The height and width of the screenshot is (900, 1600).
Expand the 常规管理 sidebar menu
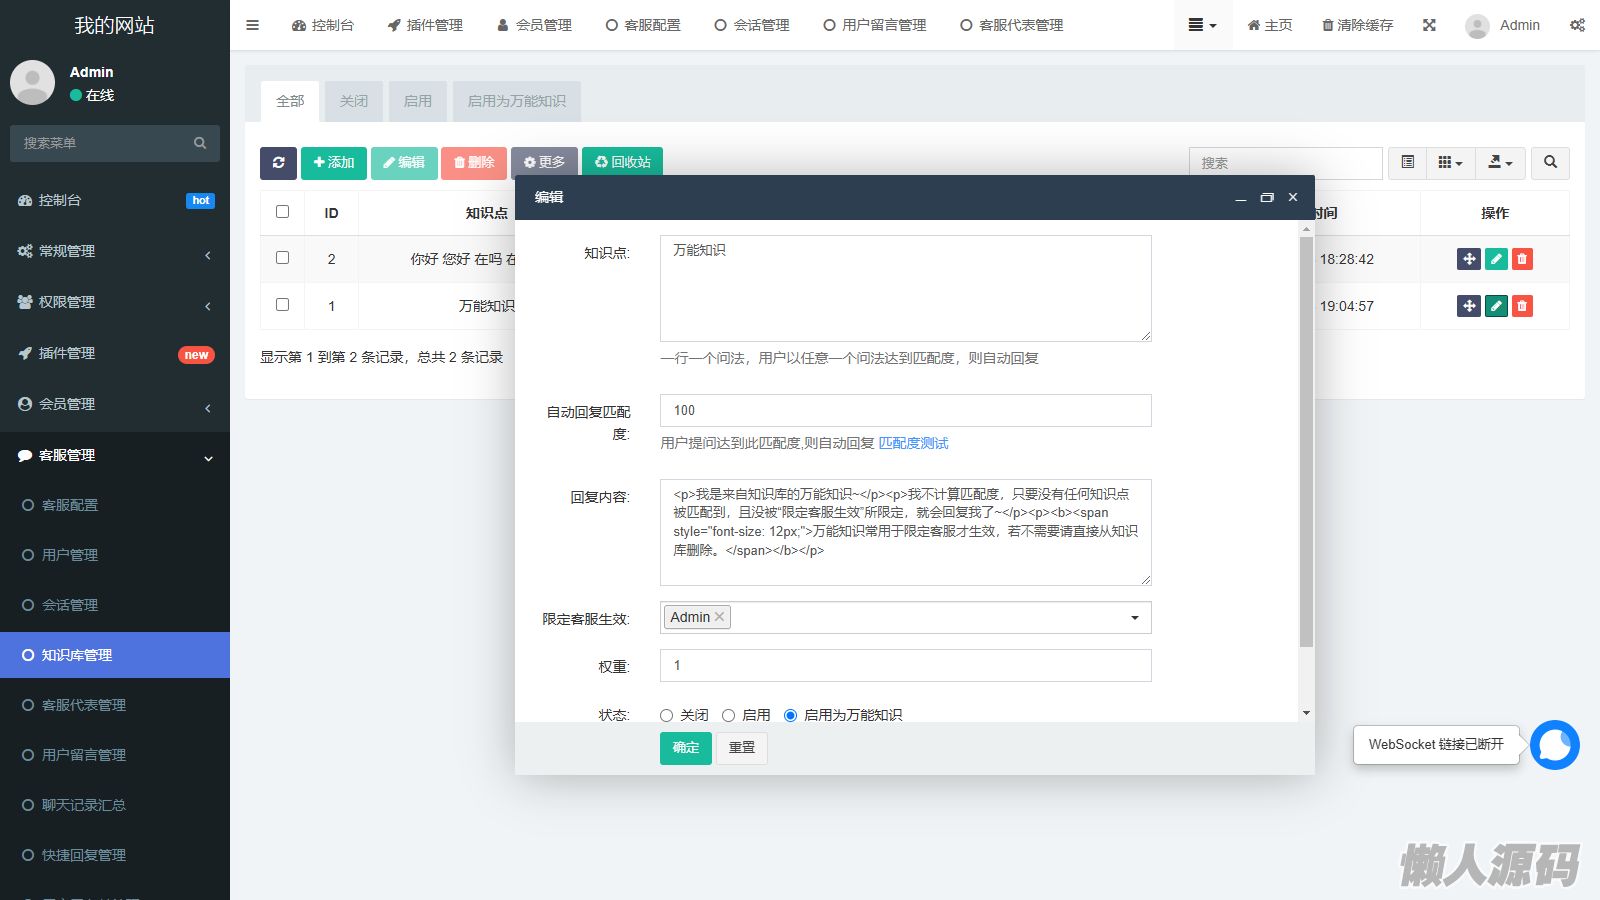coord(115,251)
